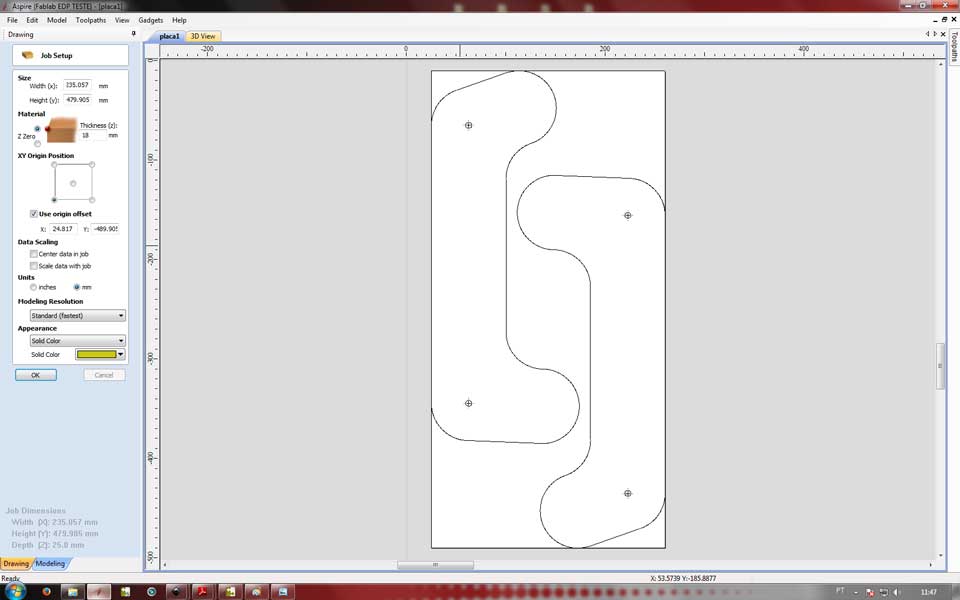
Task: Open the Solid Color picker arrow
Action: click(121, 355)
